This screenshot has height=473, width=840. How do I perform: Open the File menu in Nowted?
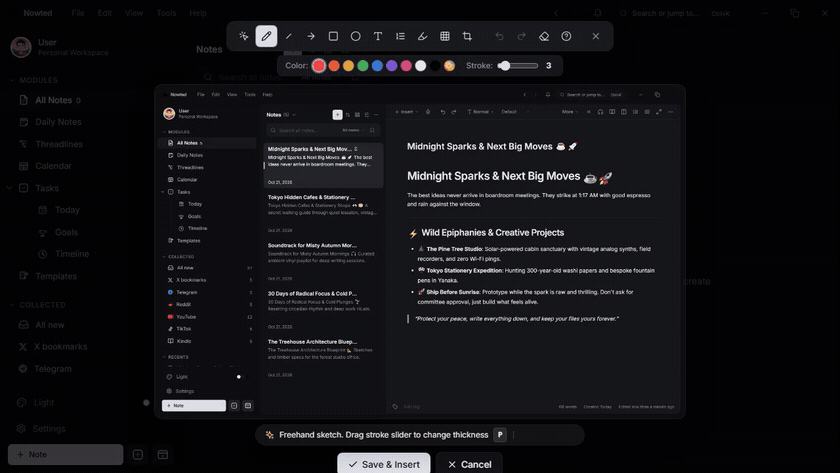click(x=78, y=13)
